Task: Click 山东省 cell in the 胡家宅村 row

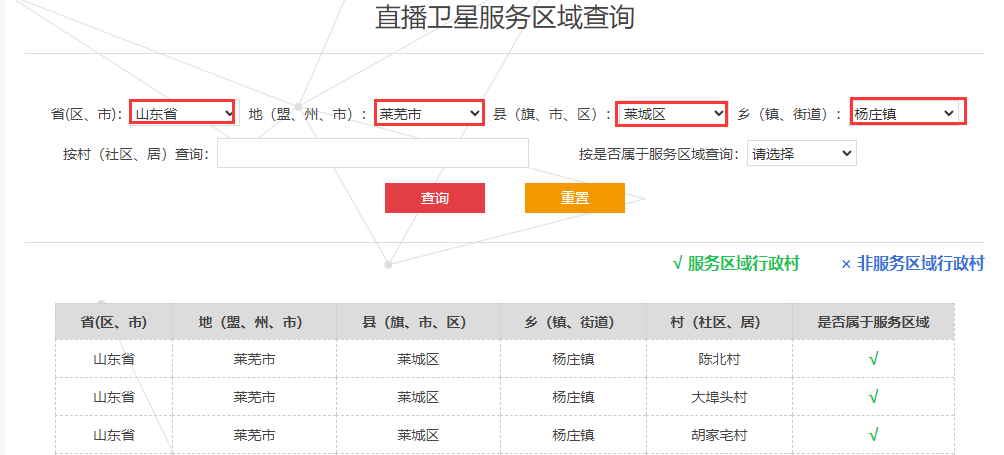Action: pyautogui.click(x=114, y=436)
